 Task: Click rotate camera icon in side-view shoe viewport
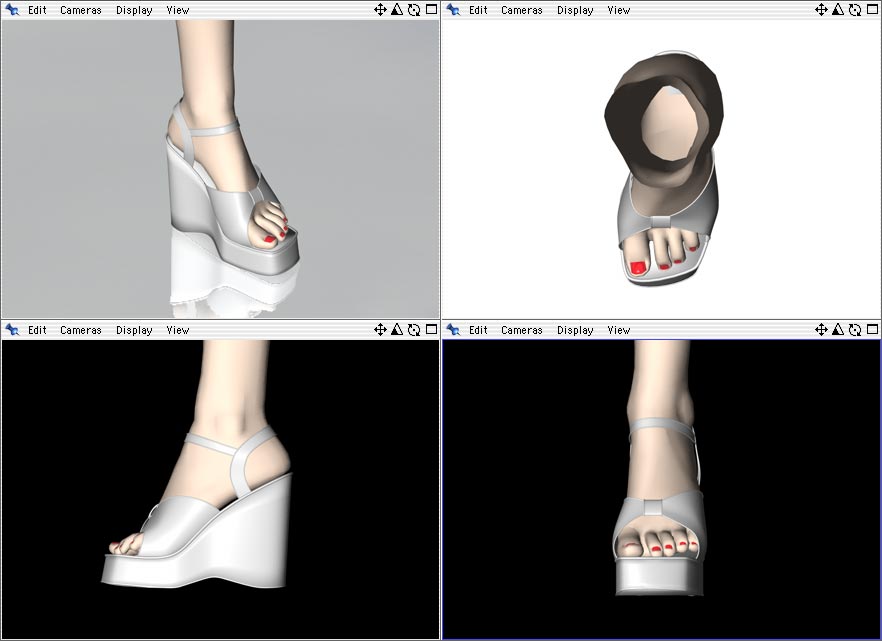point(414,329)
